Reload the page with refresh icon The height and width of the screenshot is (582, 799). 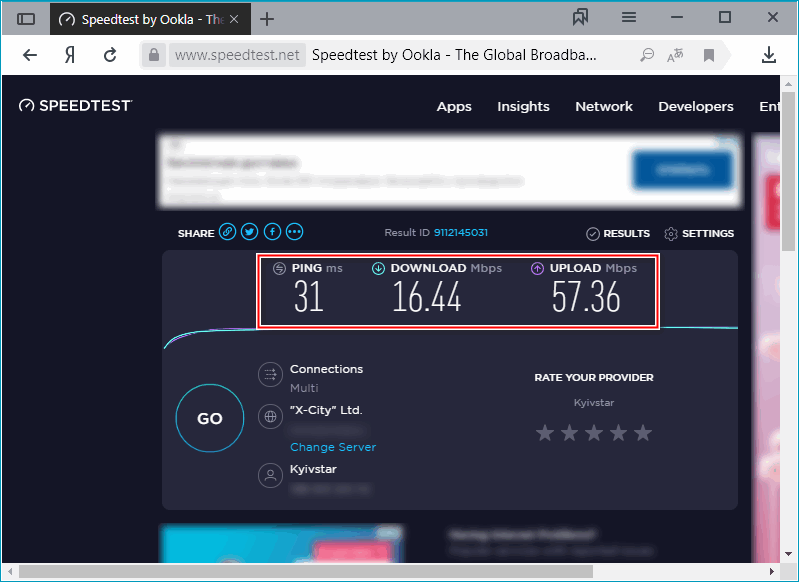coord(110,55)
